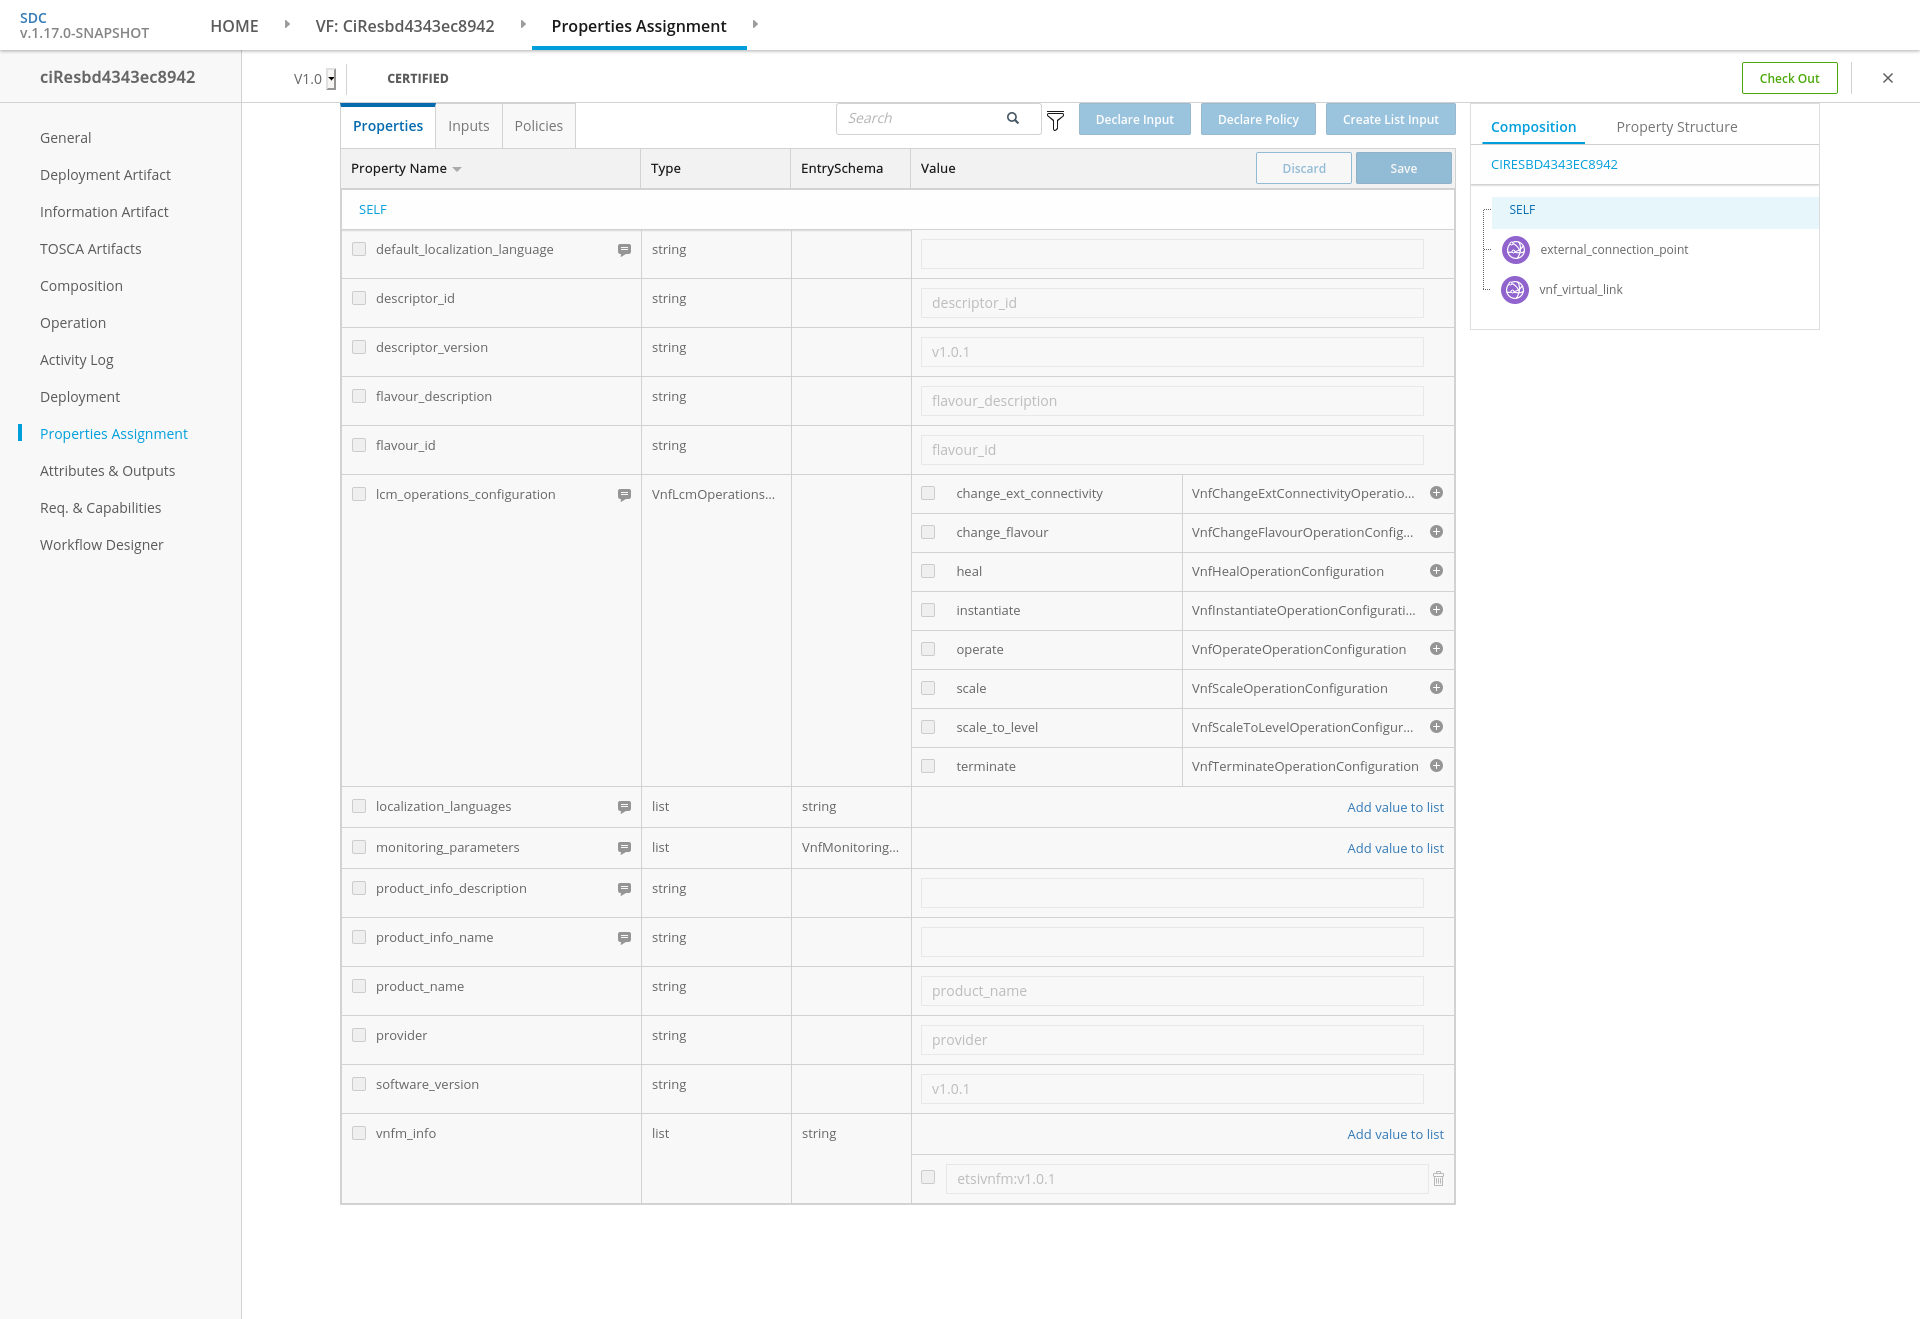1920x1319 pixels.
Task: Show product_info_name comment icon
Action: pyautogui.click(x=624, y=938)
